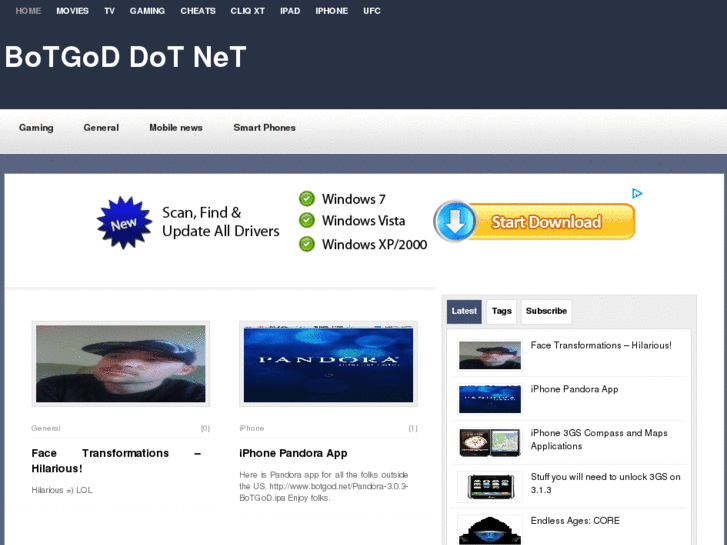Image resolution: width=727 pixels, height=545 pixels.
Task: Open the iPhone Pandora App post title
Action: (293, 453)
